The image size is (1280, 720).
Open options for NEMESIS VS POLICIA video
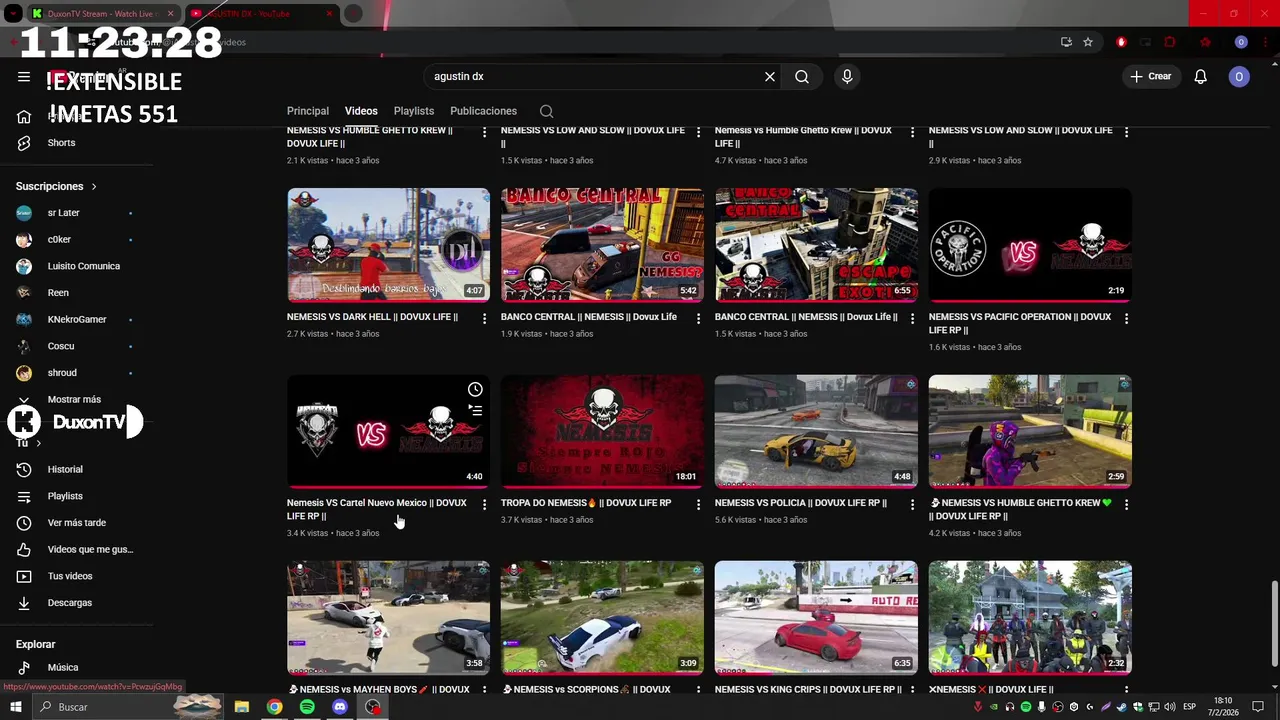(x=912, y=504)
